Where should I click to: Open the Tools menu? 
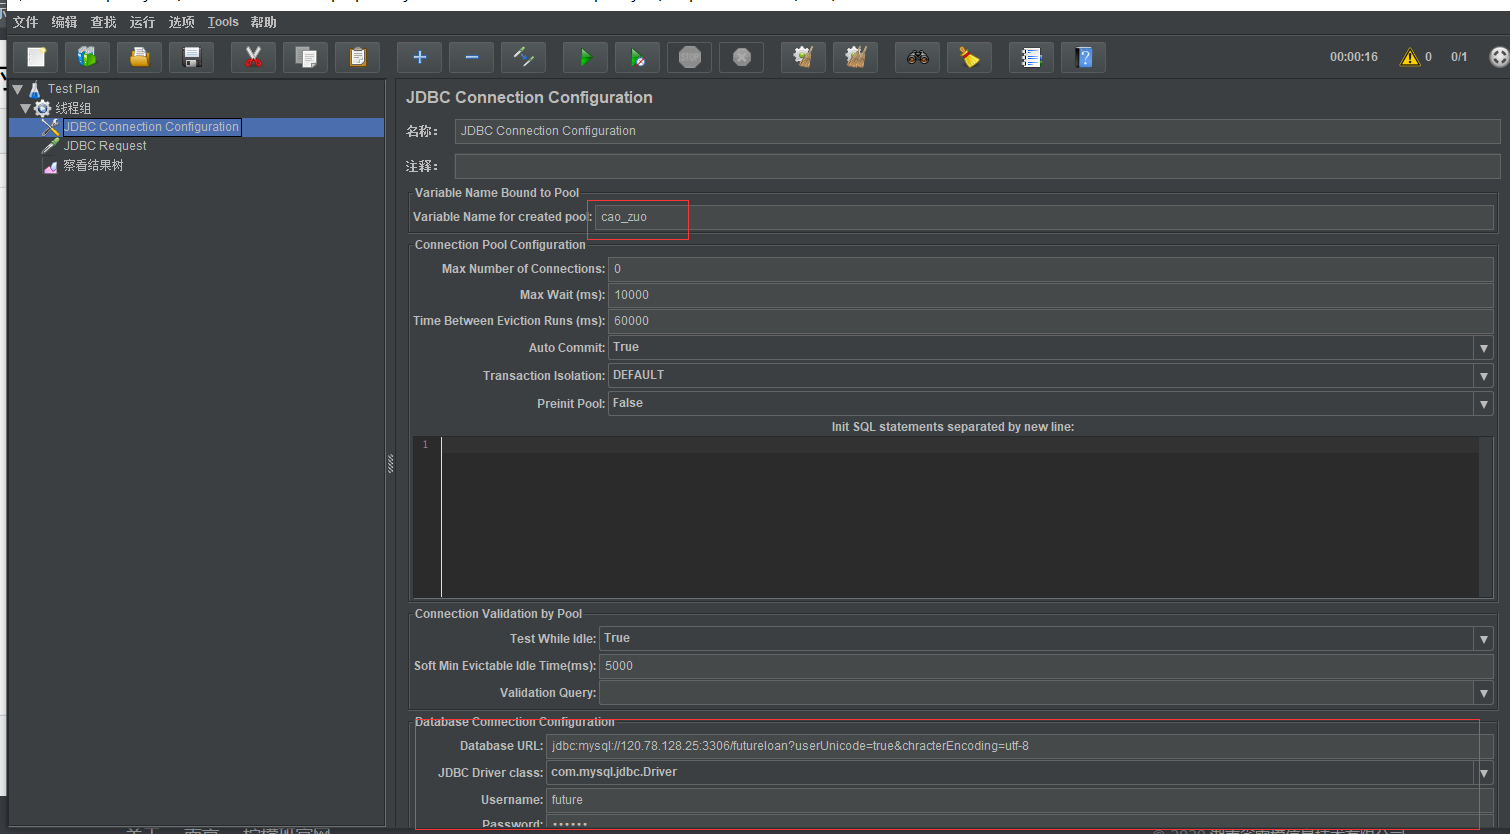tap(223, 22)
